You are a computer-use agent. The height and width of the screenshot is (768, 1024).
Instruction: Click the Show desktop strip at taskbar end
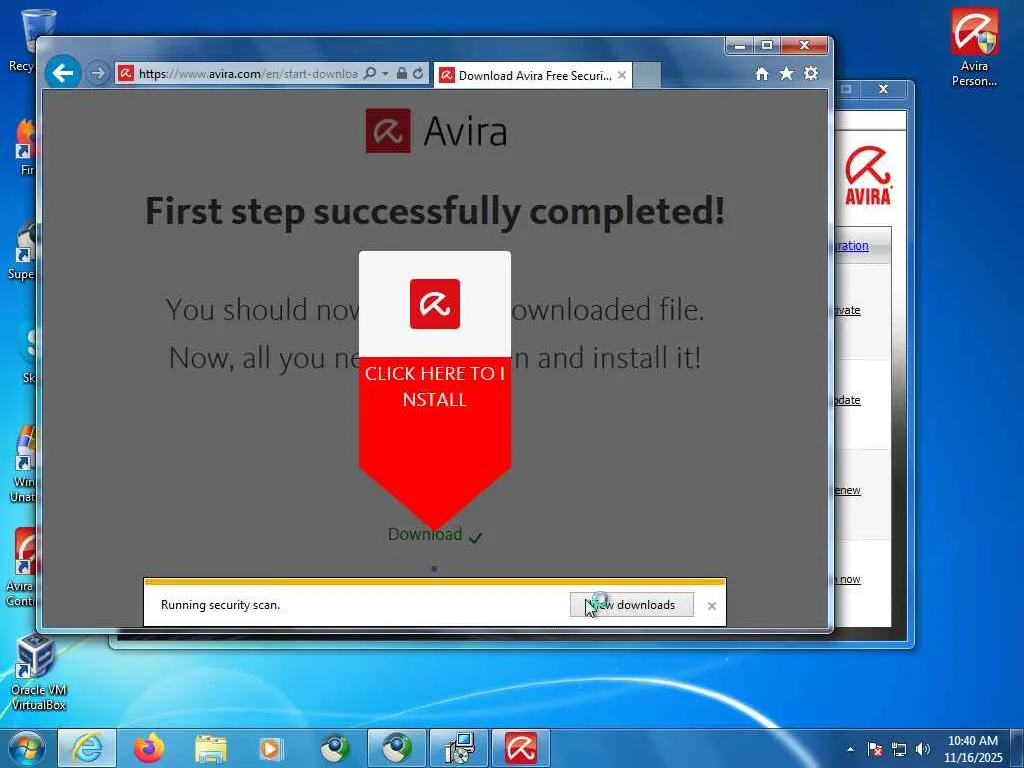click(1017, 748)
